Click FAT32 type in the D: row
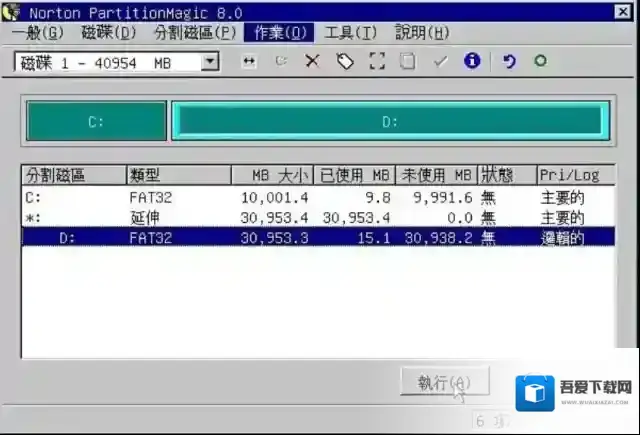The width and height of the screenshot is (640, 435). (x=151, y=238)
